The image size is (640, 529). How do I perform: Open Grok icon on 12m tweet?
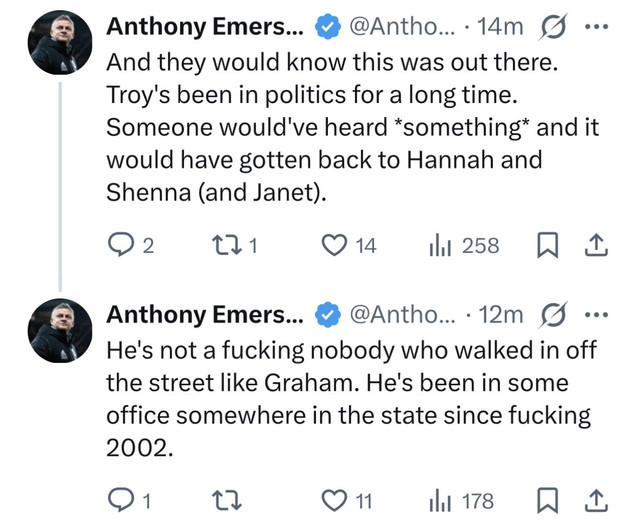coord(553,315)
